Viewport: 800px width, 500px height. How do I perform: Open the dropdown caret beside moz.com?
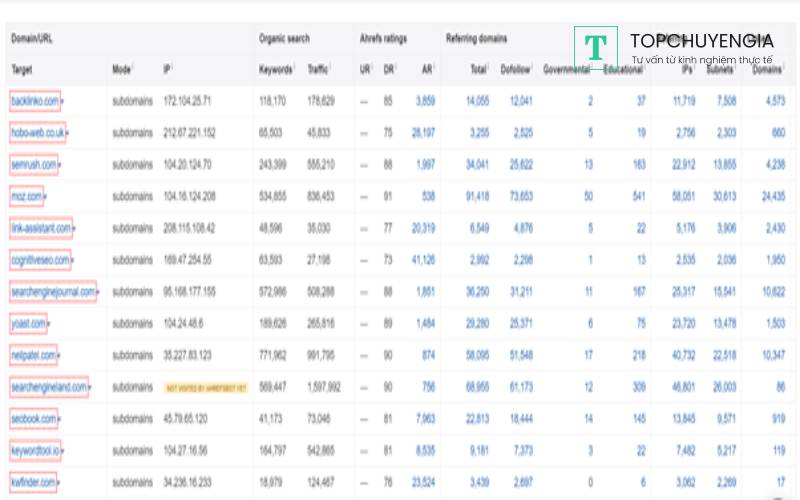(x=46, y=197)
